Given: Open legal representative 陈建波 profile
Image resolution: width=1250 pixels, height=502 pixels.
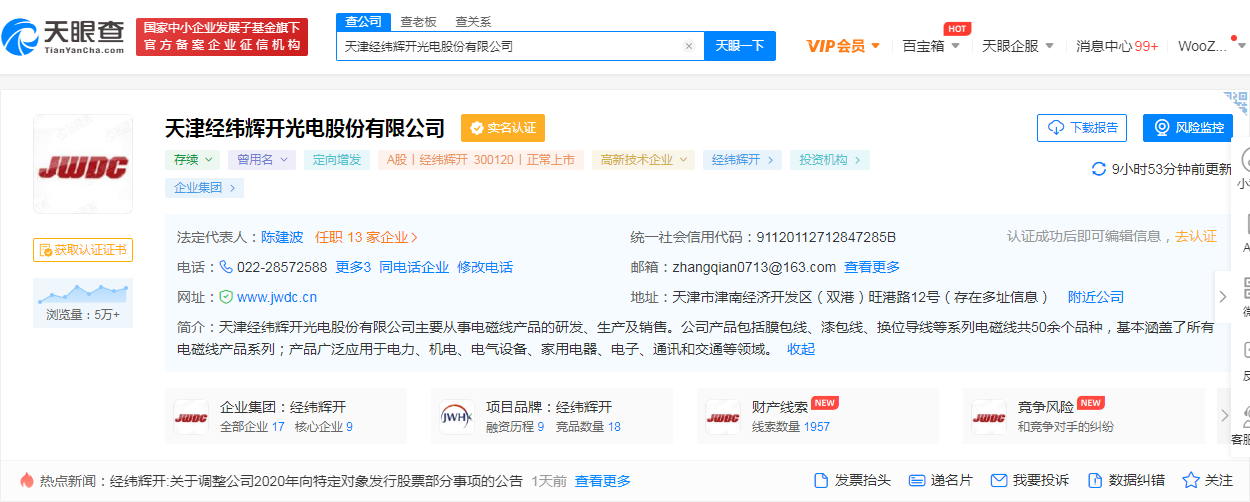Looking at the screenshot, I should click(282, 237).
